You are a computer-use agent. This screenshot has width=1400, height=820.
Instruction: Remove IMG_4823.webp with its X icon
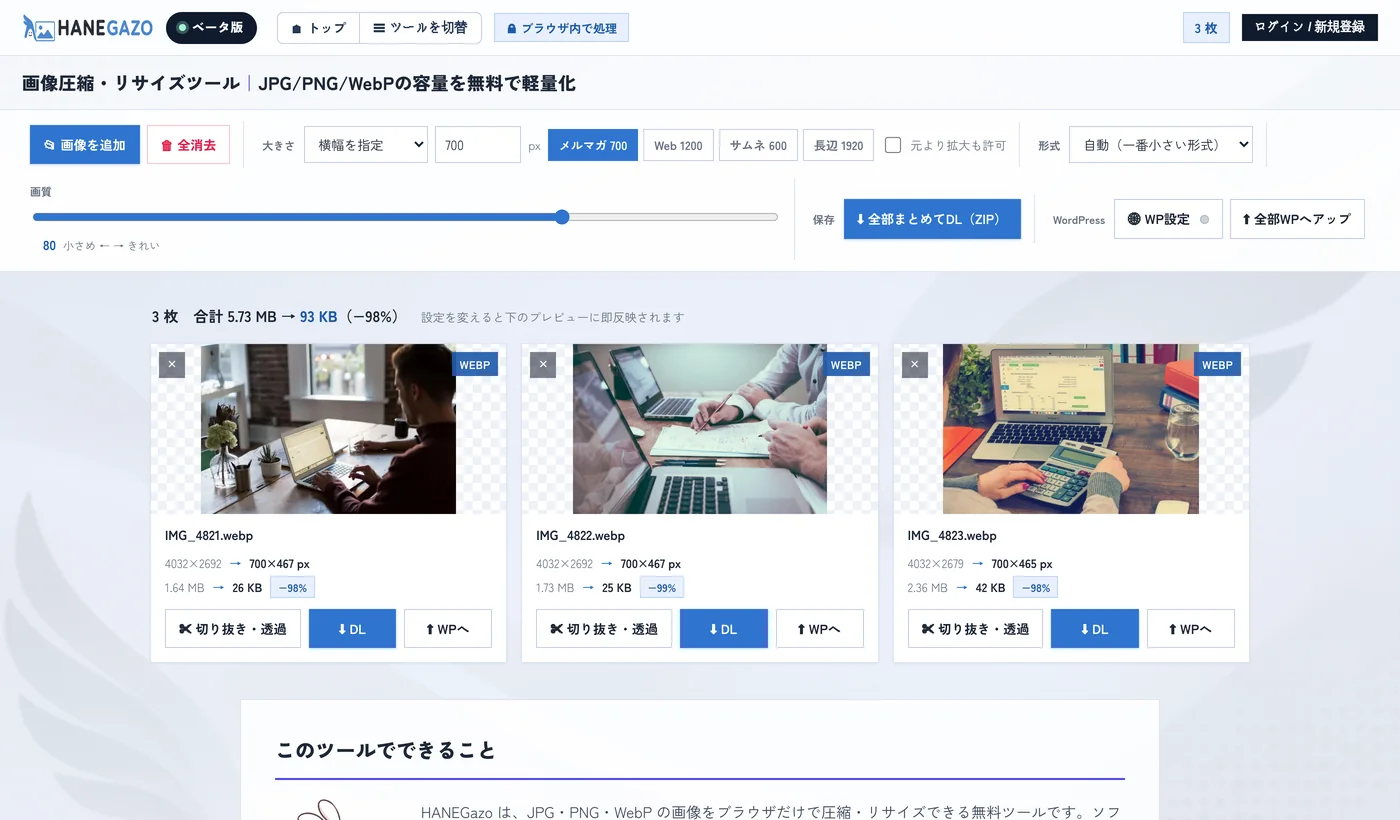(915, 365)
